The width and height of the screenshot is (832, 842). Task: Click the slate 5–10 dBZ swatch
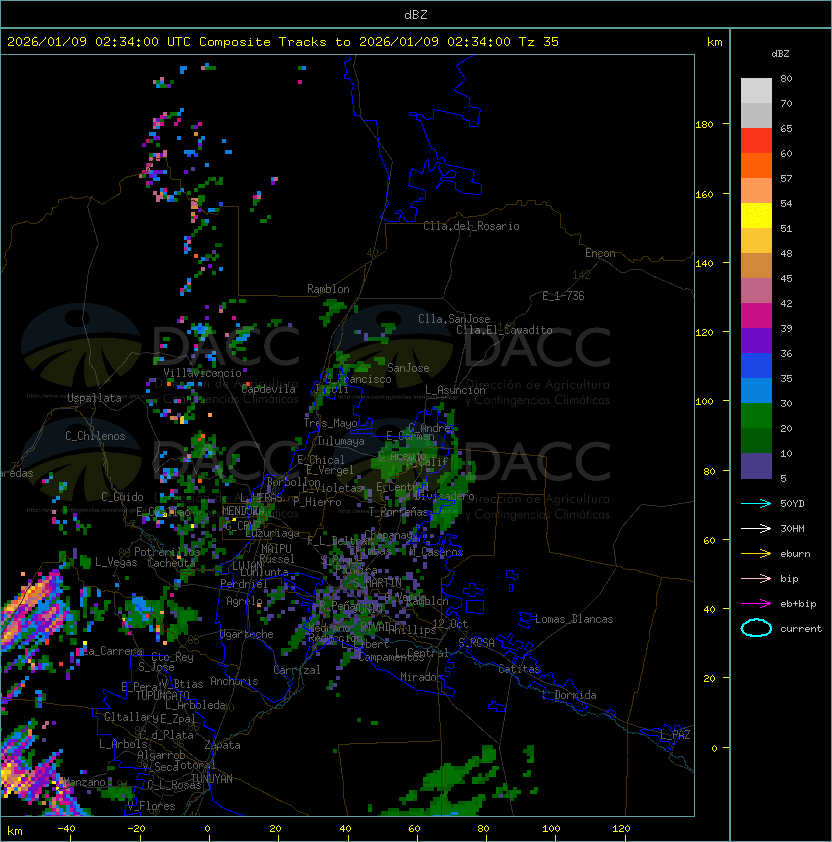click(756, 466)
